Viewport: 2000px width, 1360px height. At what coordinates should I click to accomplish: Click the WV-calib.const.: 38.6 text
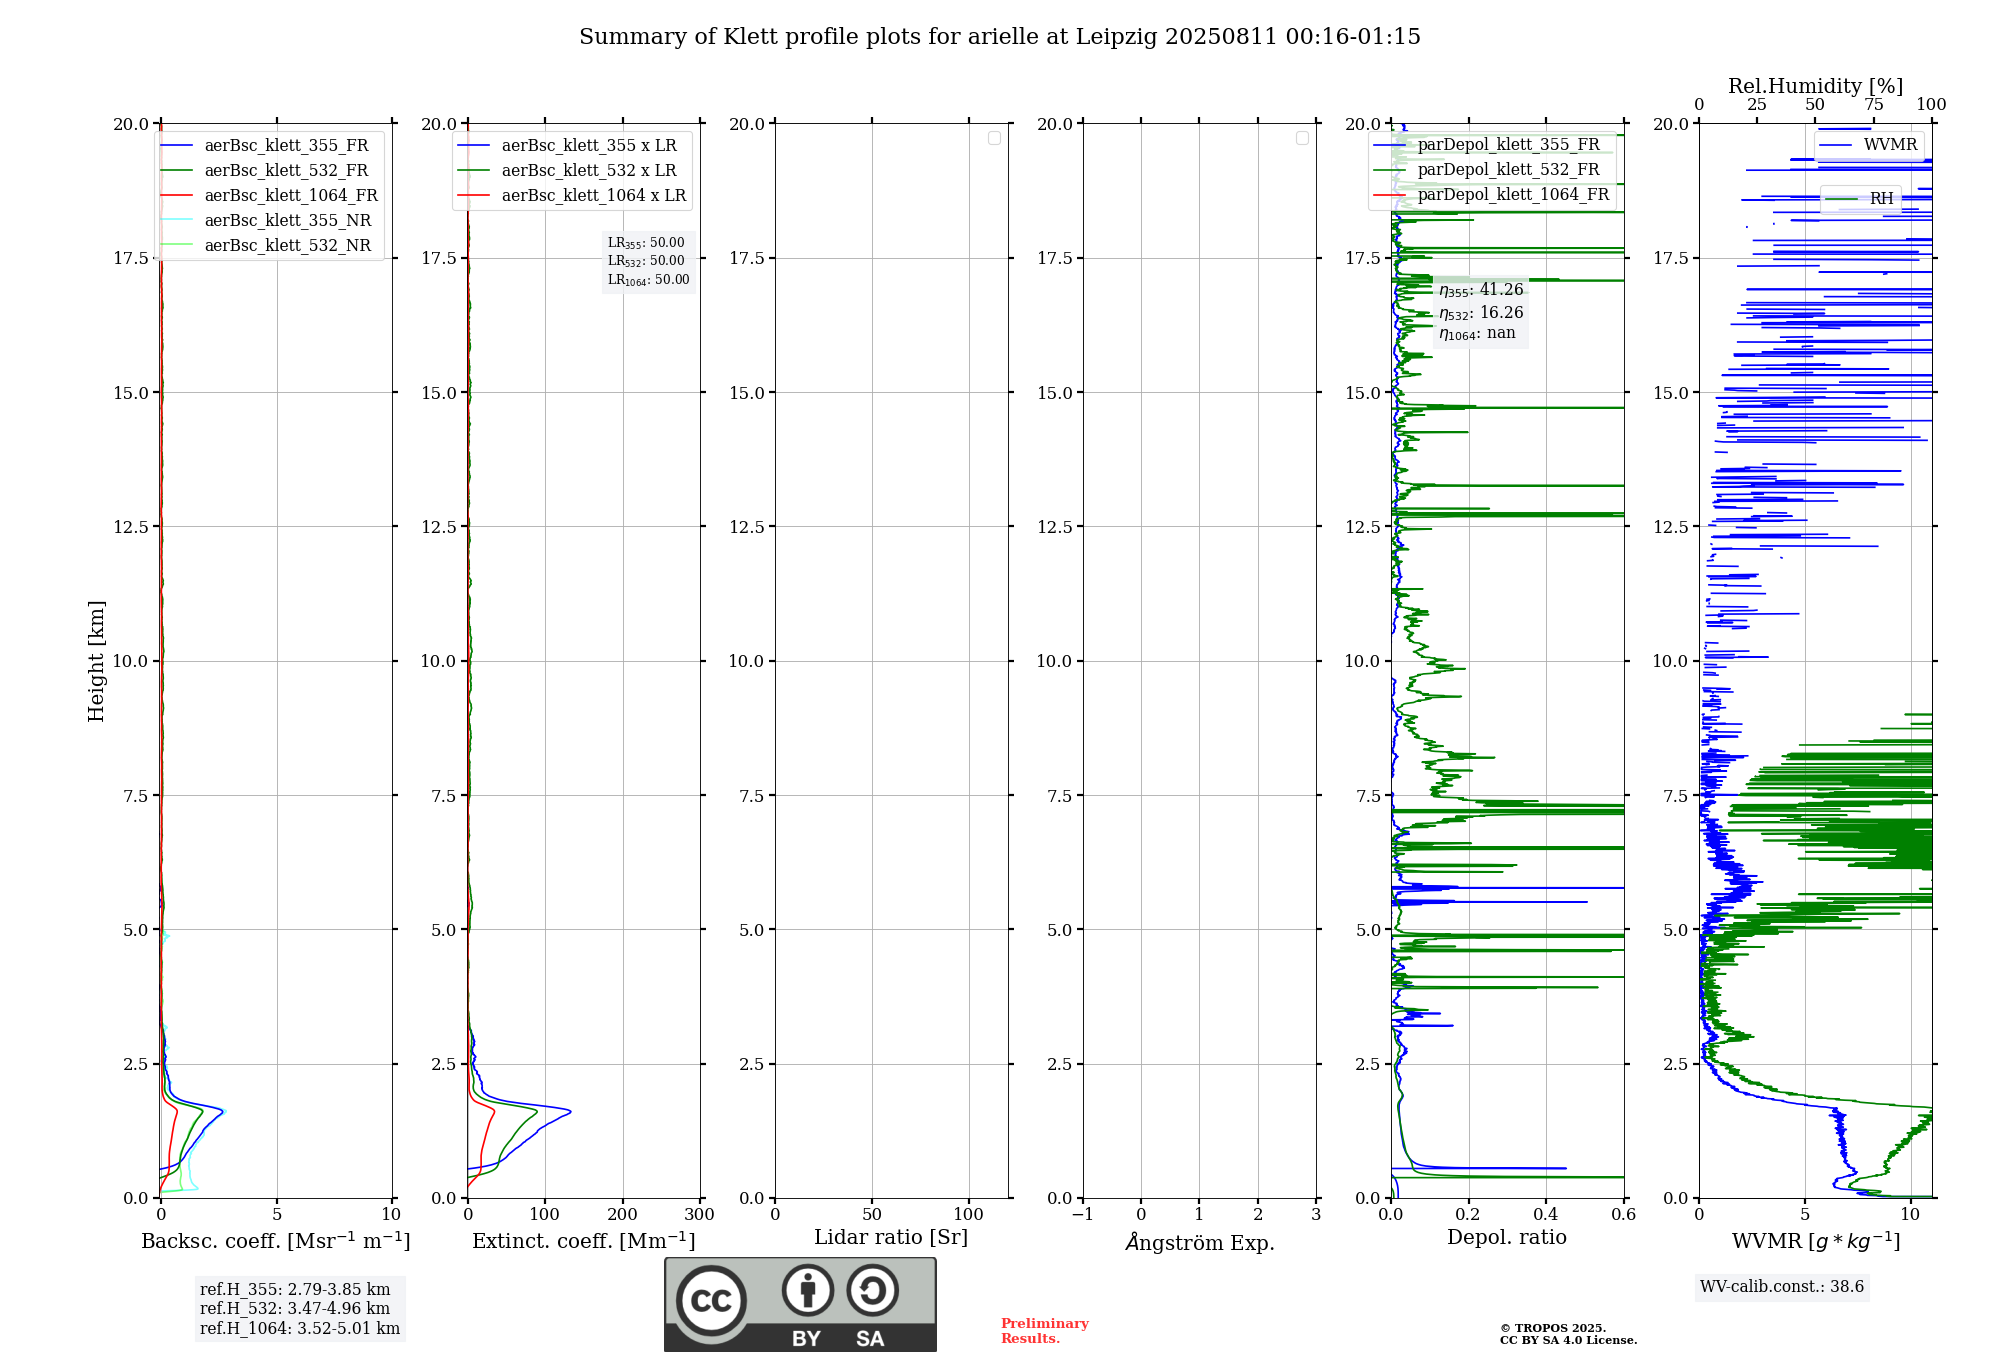coord(1782,1287)
